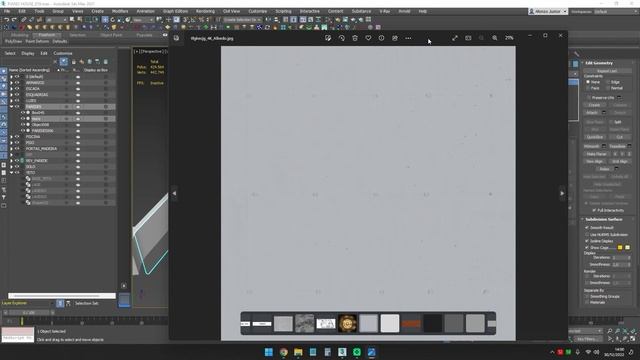Screen dimensions: 640x360
Task: Select the concrete texture thumbnail in filmstrip
Action: (x=304, y=323)
